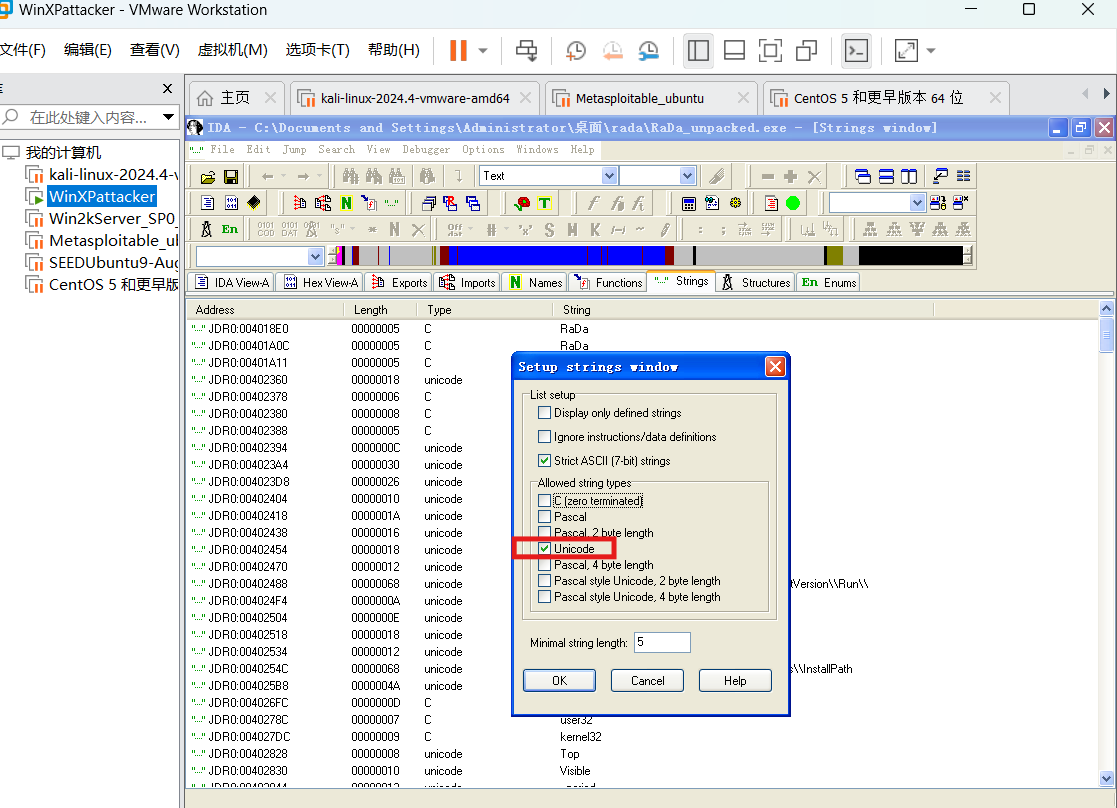Open the IDA Options menu
Viewport: 1117px width, 808px height.
click(483, 150)
